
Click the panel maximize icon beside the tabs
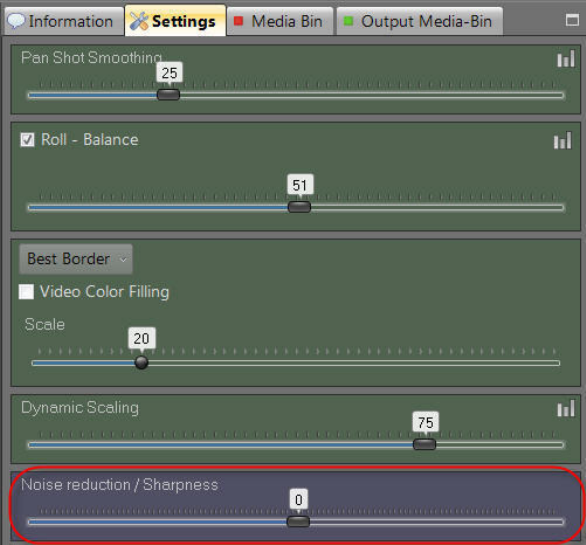[x=572, y=20]
